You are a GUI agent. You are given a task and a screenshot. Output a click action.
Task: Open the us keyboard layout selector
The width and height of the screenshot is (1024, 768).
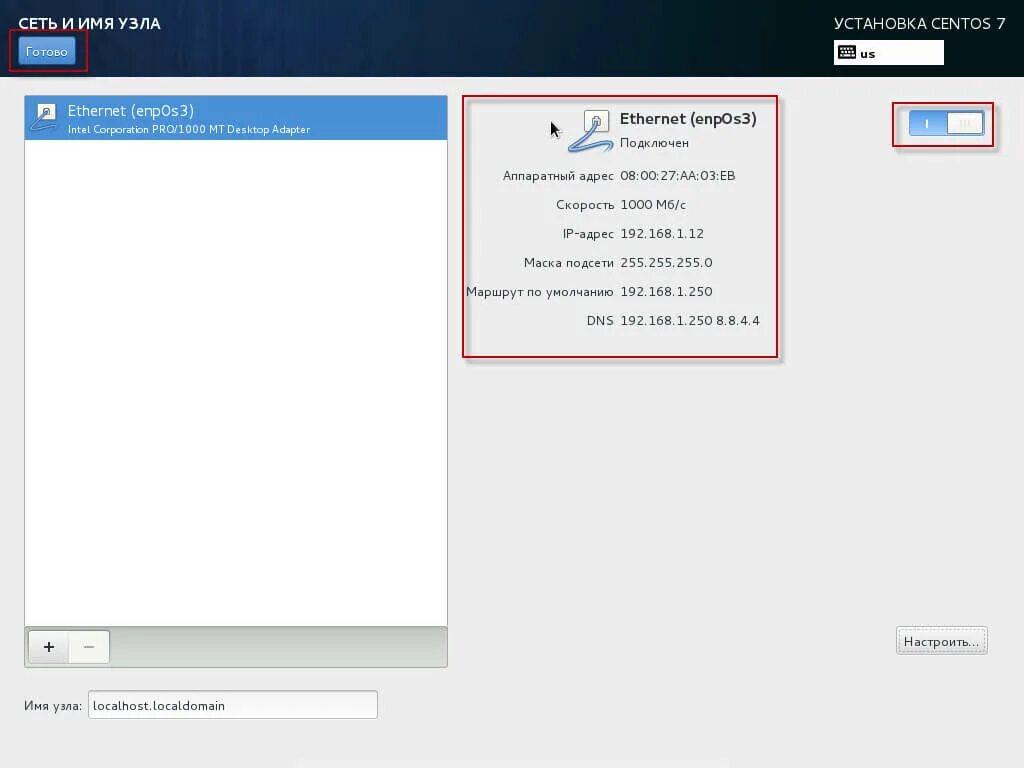[x=888, y=53]
